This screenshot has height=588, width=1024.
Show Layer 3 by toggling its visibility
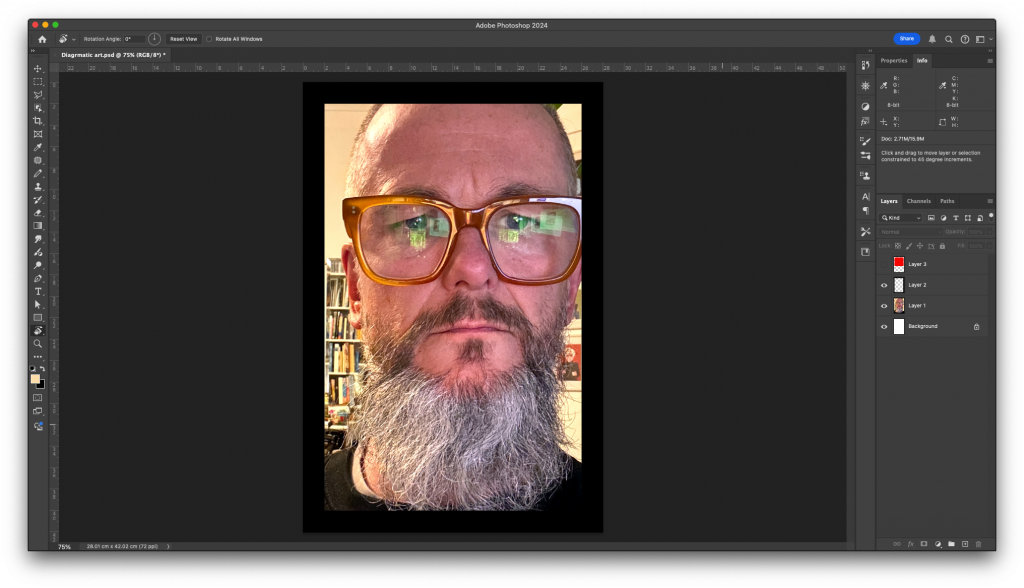(884, 264)
